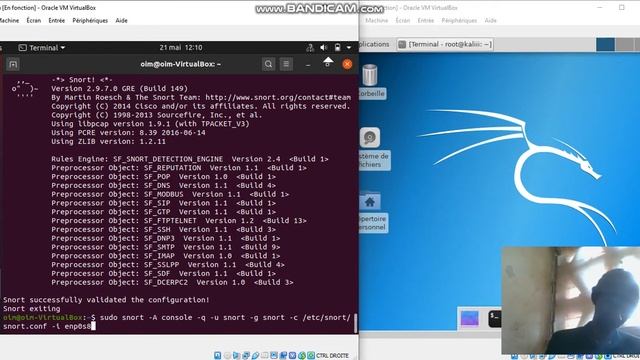Close the oim@oim-VirtualBox terminal window

[347, 64]
